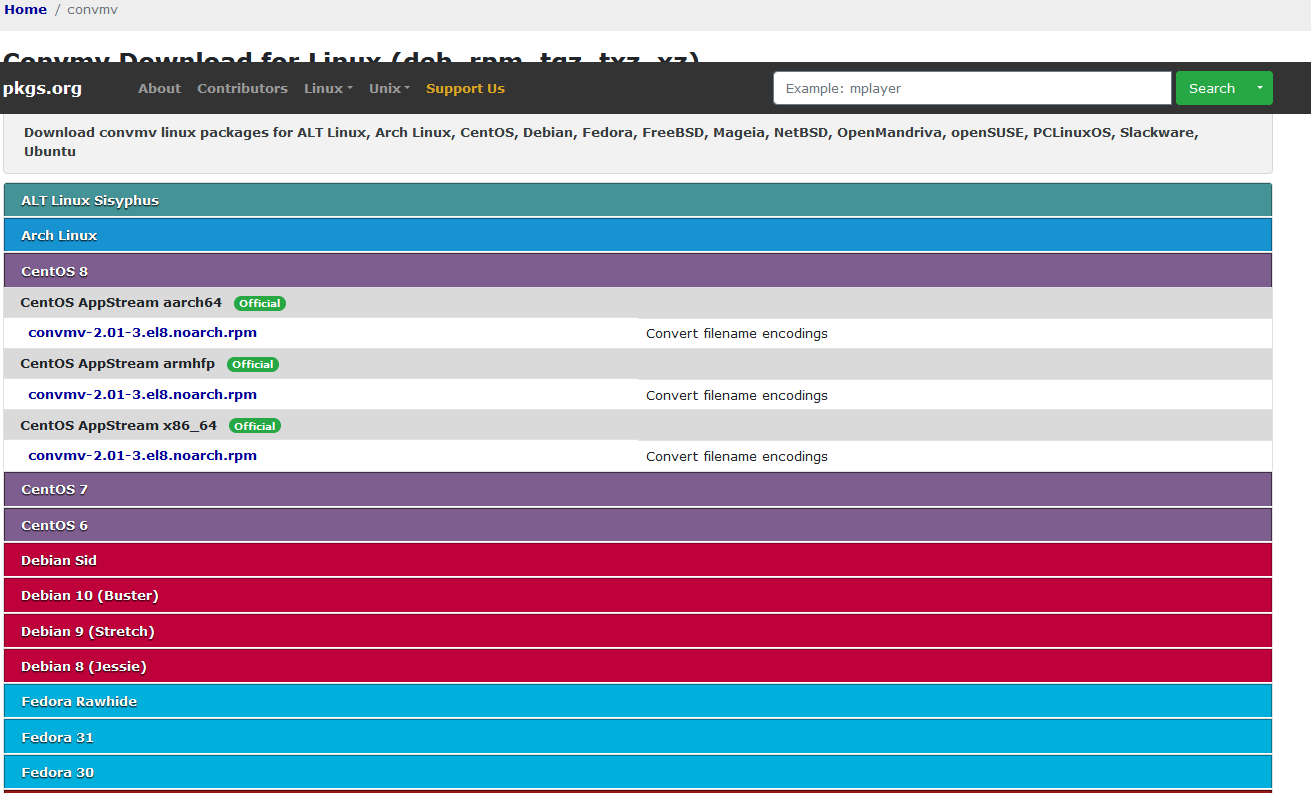Click the convmv breadcrumb text

[92, 9]
